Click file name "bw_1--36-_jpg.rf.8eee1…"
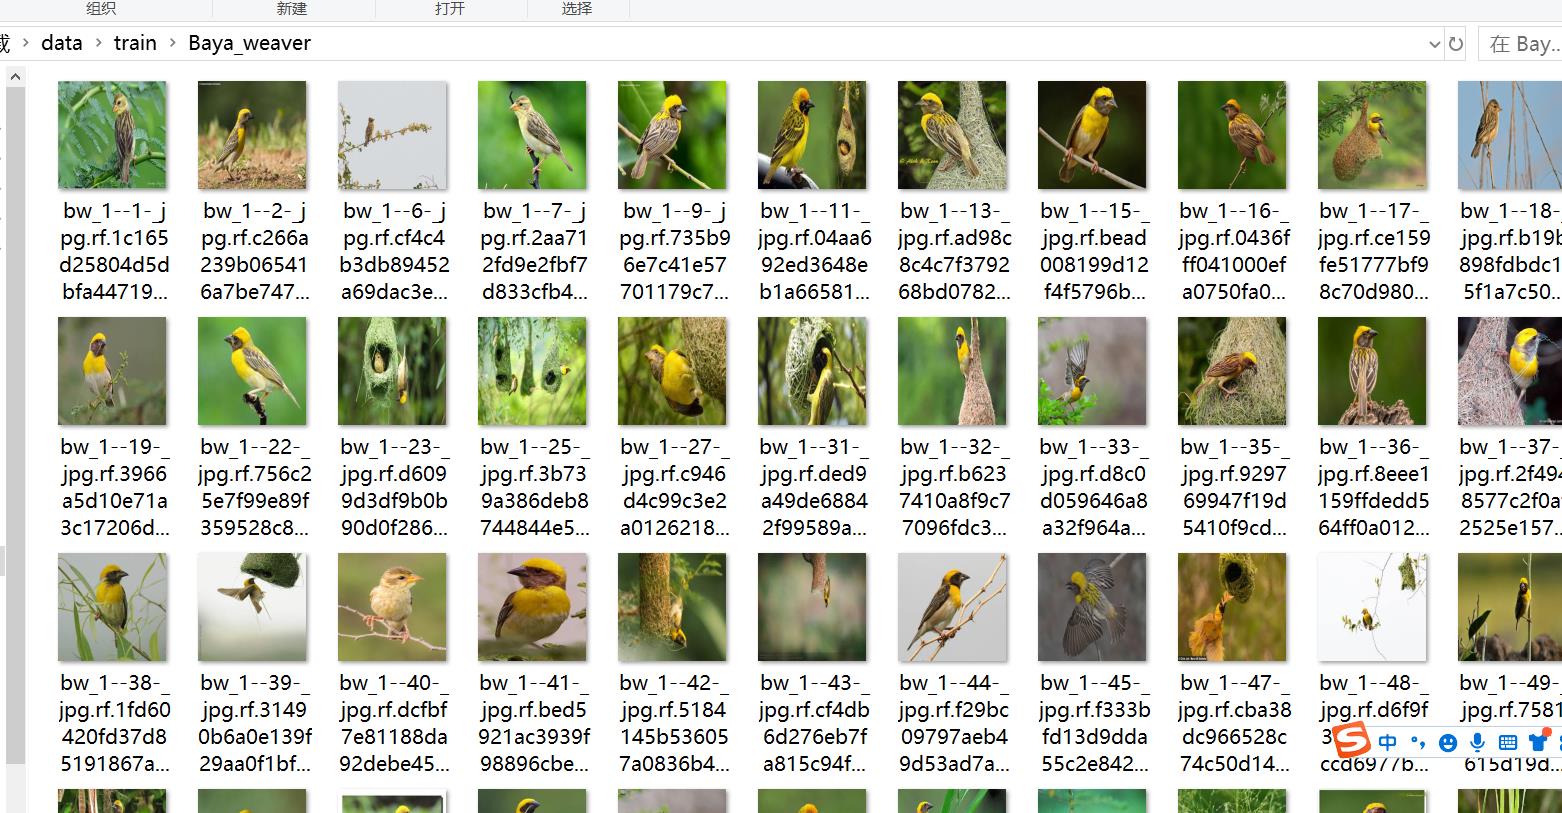Screen dimensions: 1562x813 [x=1374, y=487]
